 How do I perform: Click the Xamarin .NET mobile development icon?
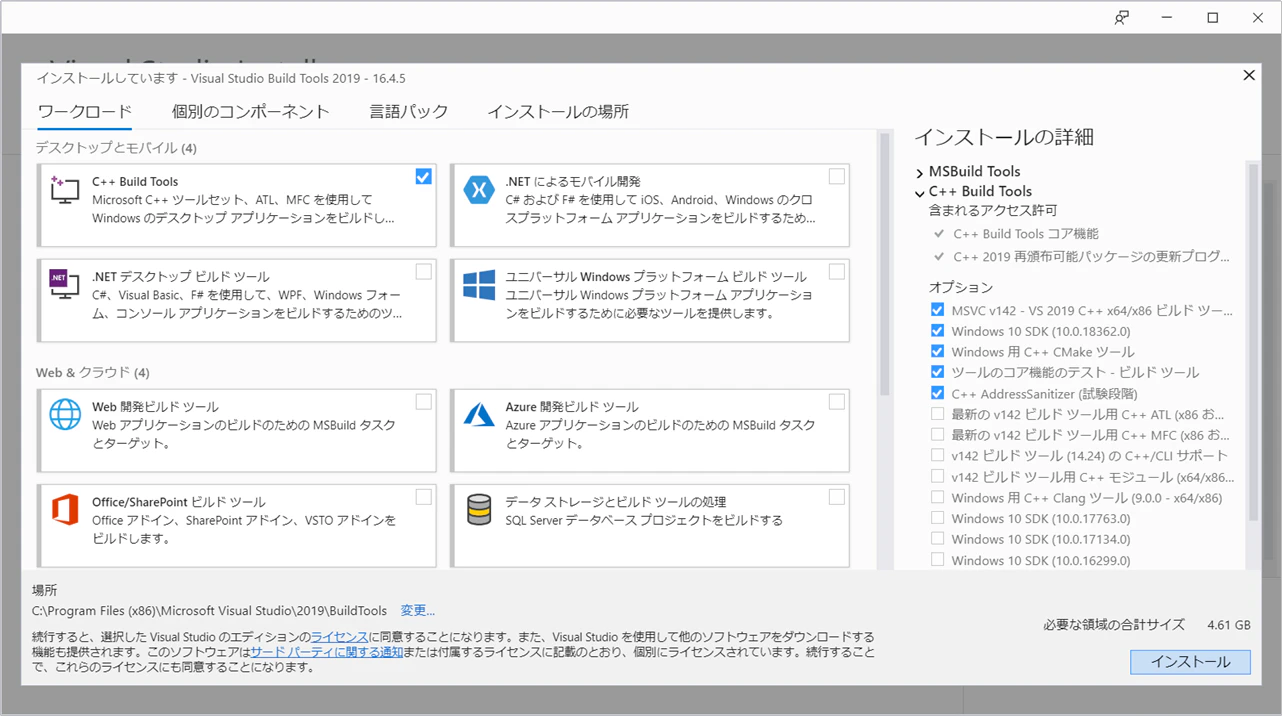click(x=479, y=191)
